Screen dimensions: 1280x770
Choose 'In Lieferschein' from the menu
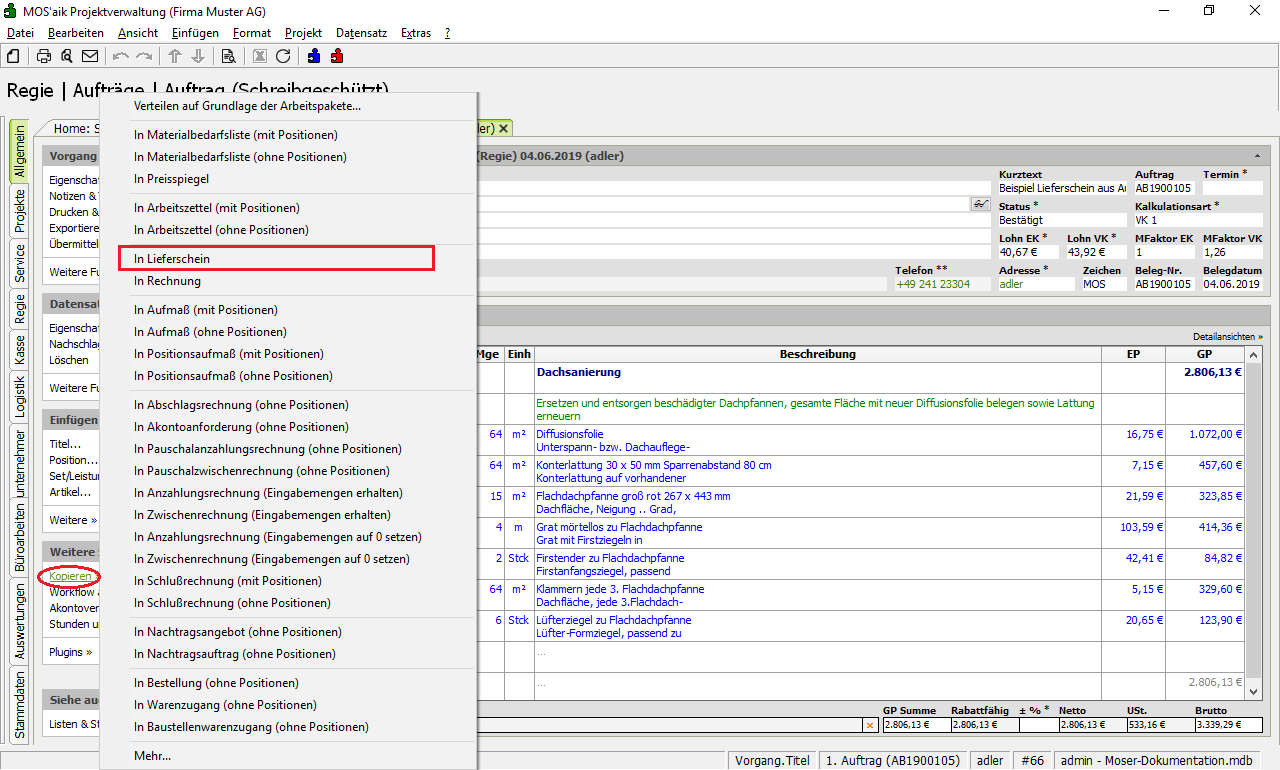tap(172, 259)
